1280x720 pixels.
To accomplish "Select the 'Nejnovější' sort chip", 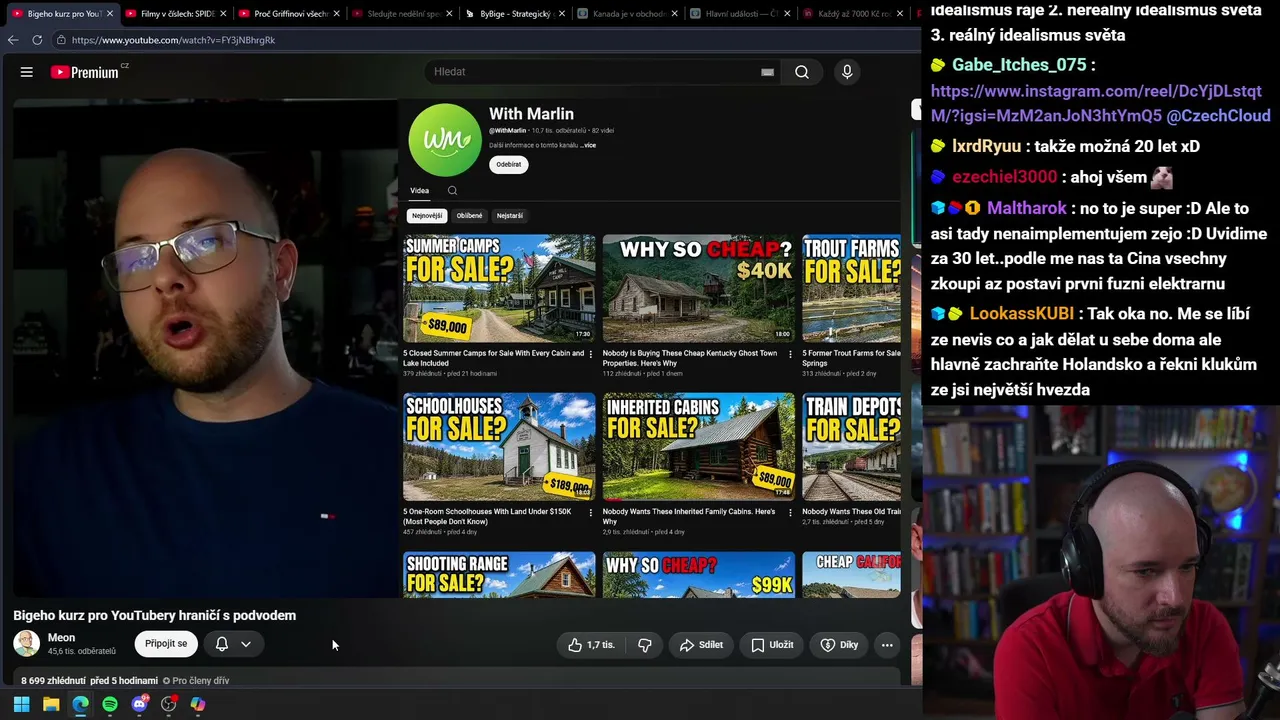I will (427, 216).
